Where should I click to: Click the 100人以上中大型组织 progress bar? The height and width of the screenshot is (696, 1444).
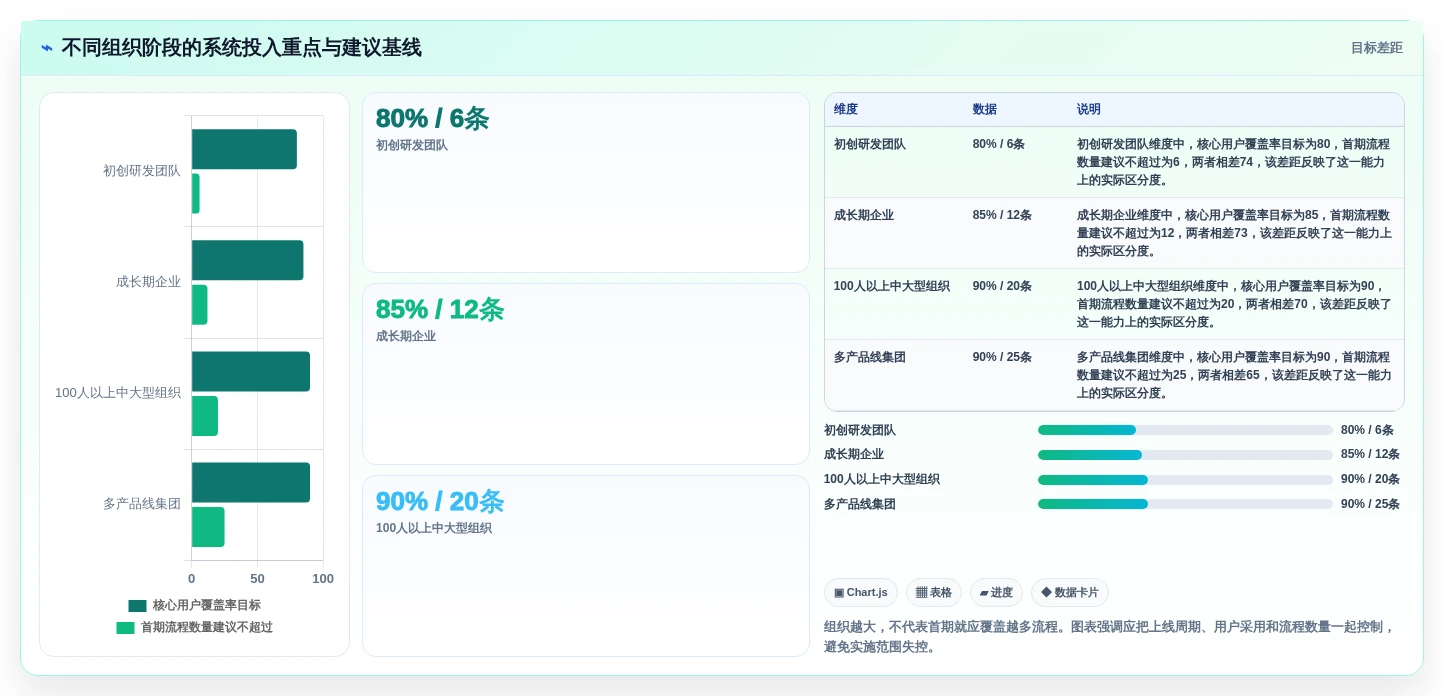(x=1185, y=480)
